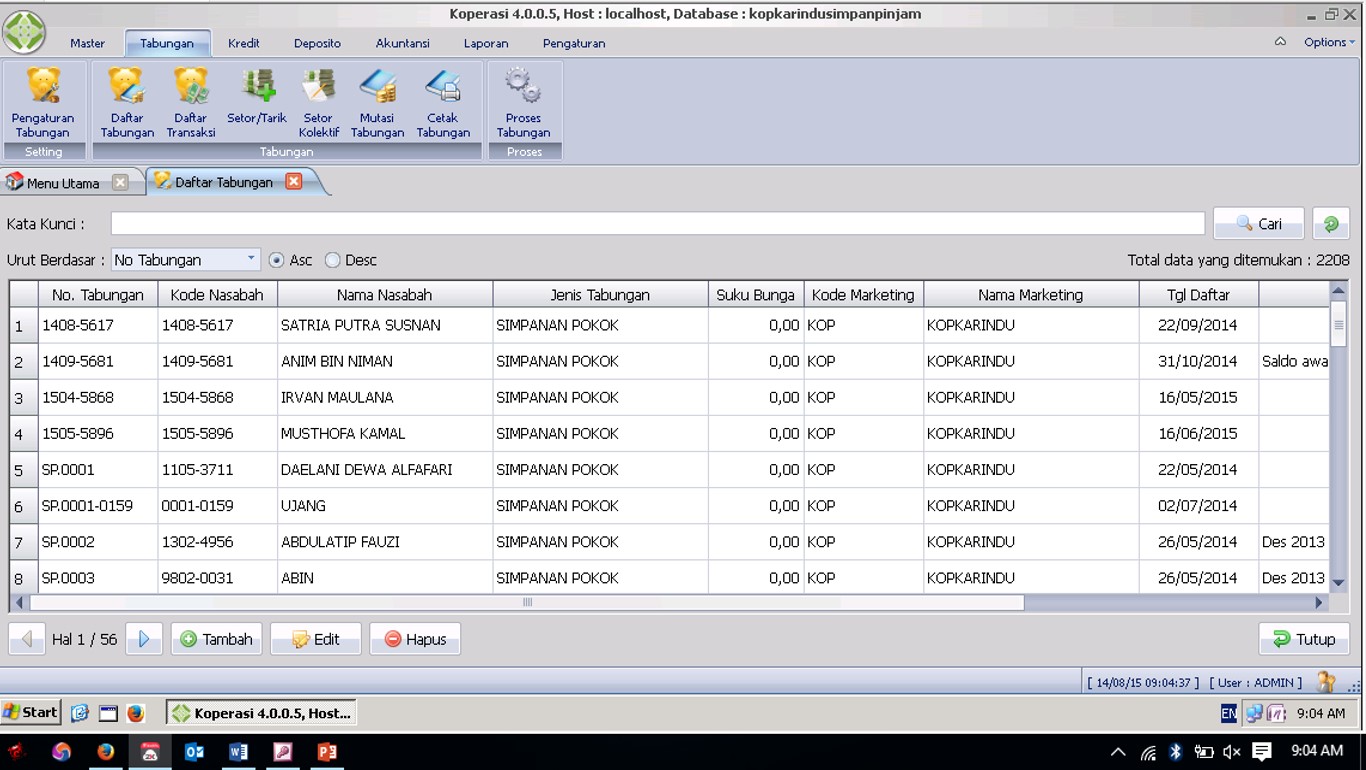Open Daftar Transaksi ribbon icon
Viewport: 1366px width, 770px height.
[x=191, y=102]
